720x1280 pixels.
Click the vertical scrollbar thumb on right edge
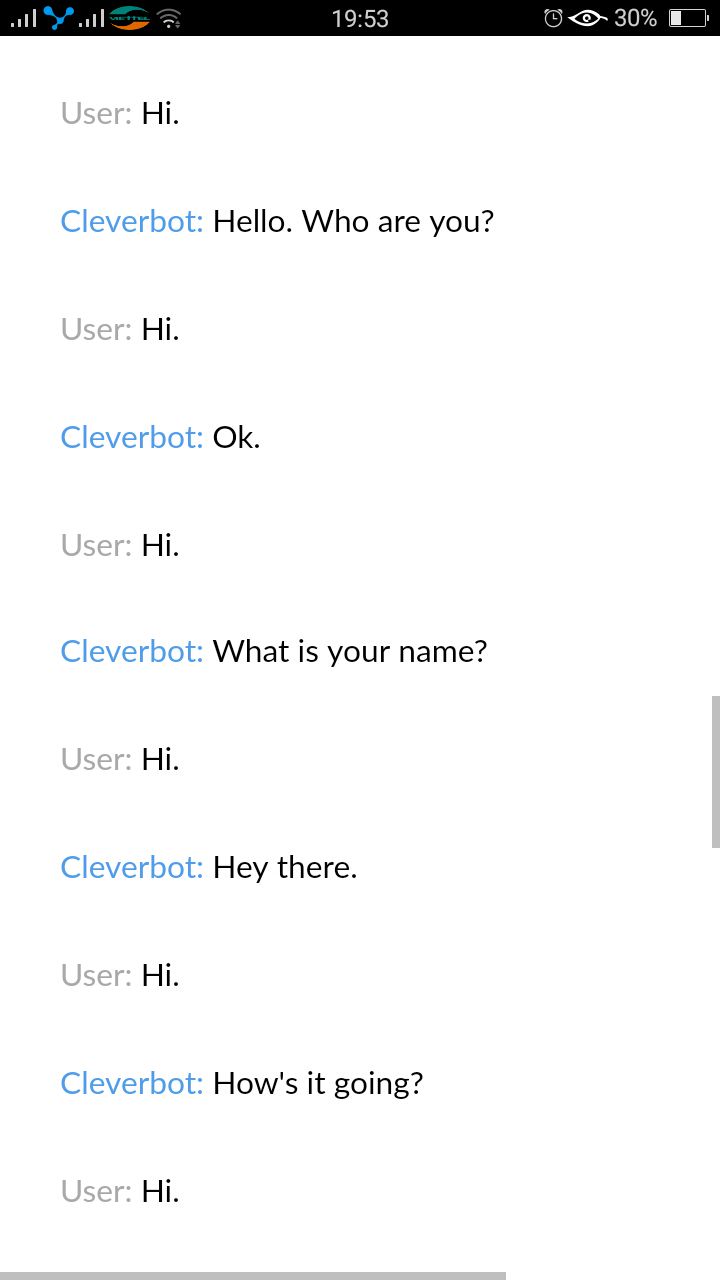click(x=715, y=771)
